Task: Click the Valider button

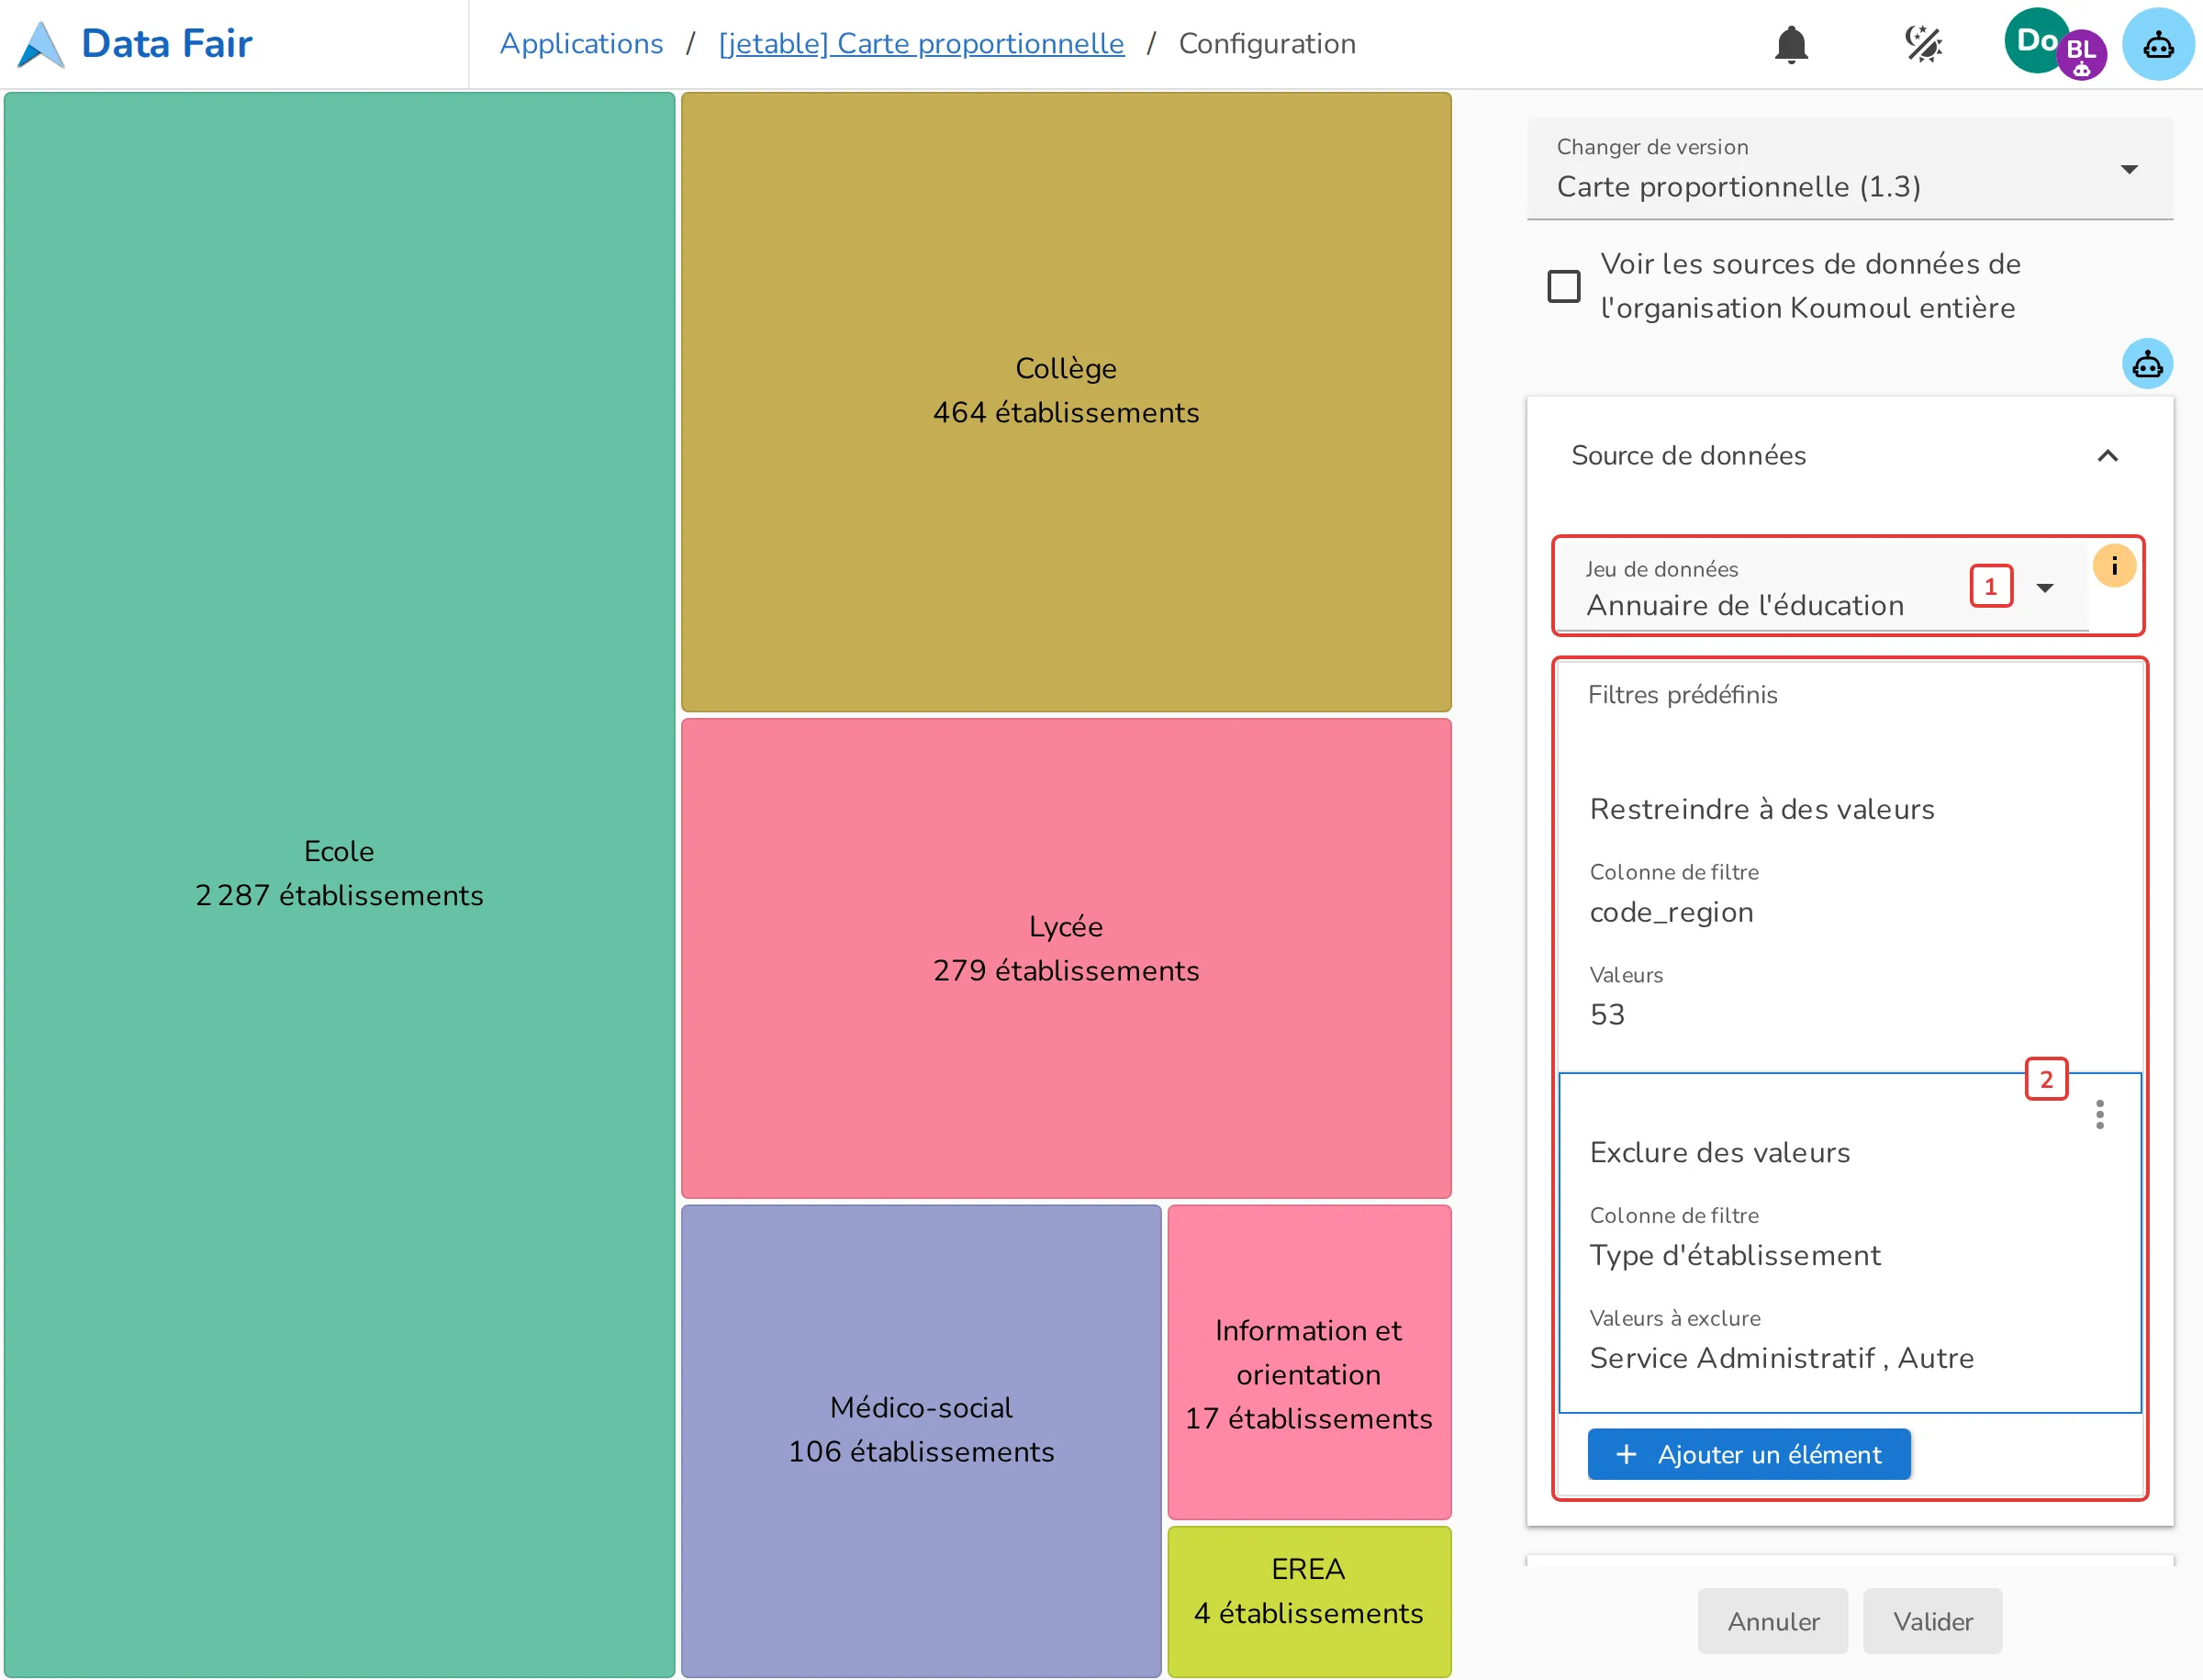Action: click(x=1931, y=1621)
